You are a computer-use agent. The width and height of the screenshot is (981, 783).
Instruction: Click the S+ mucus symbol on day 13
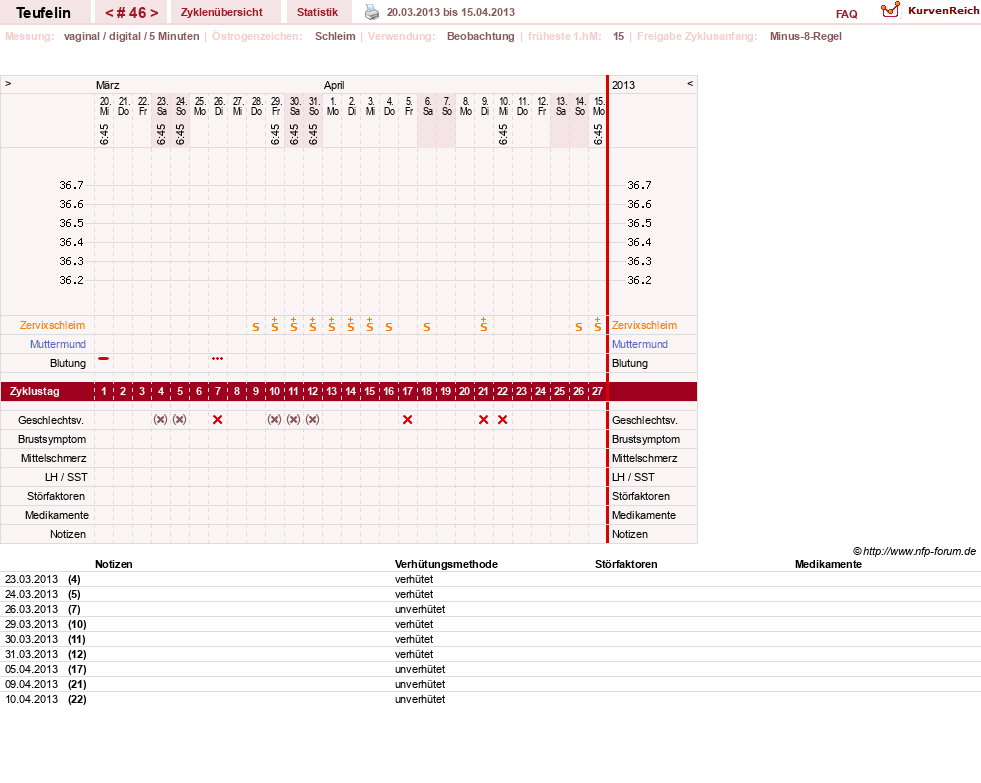pyautogui.click(x=332, y=325)
